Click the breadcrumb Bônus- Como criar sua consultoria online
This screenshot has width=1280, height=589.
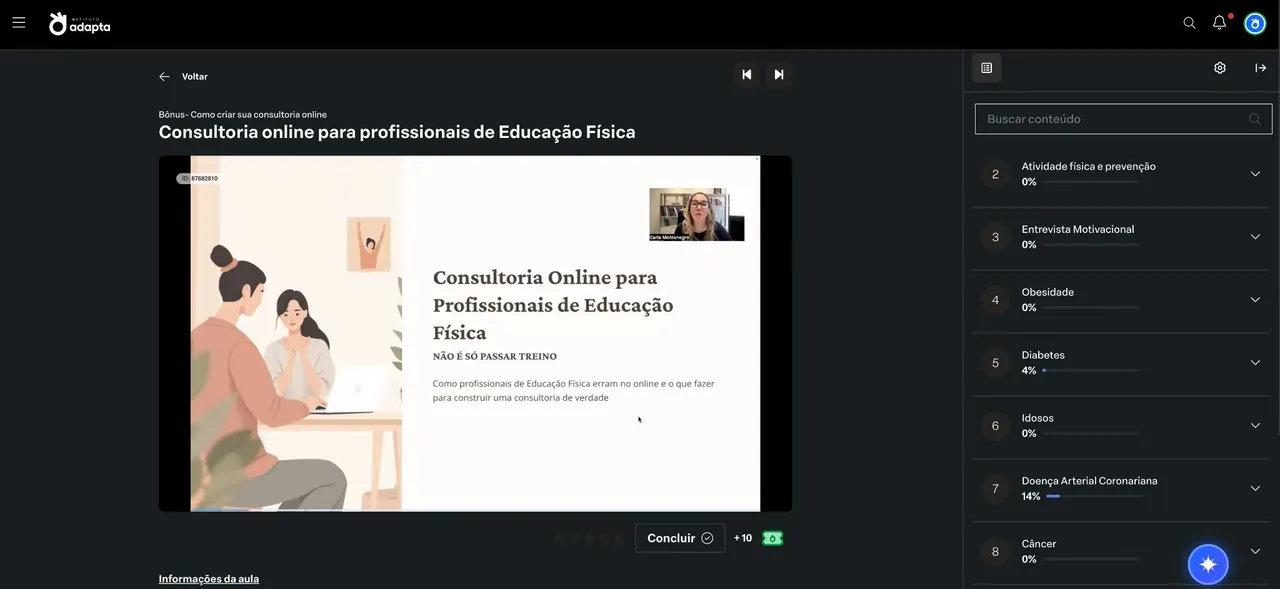(243, 114)
